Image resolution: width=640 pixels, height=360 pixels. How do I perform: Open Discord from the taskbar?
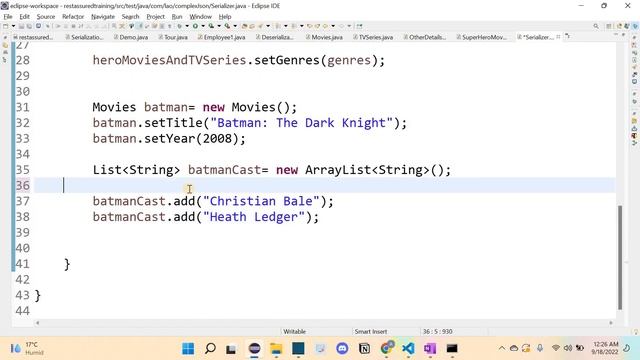[342, 349]
